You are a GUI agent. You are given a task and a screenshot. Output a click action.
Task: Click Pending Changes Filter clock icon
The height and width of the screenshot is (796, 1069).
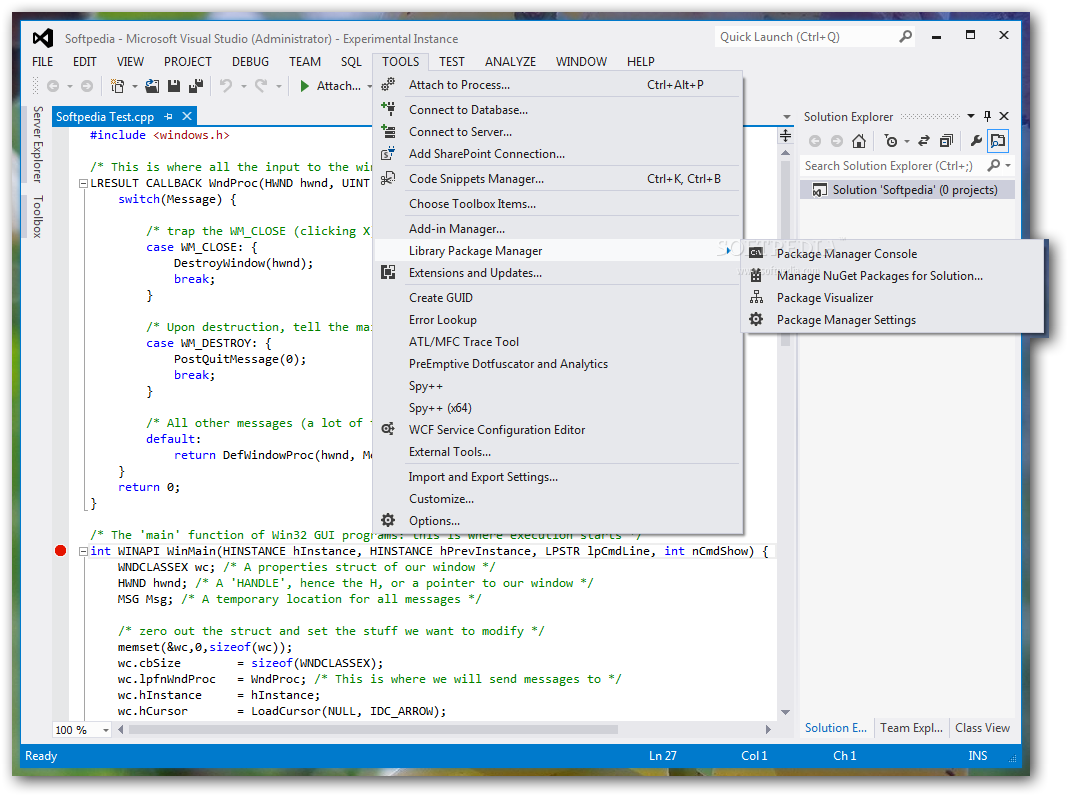890,141
